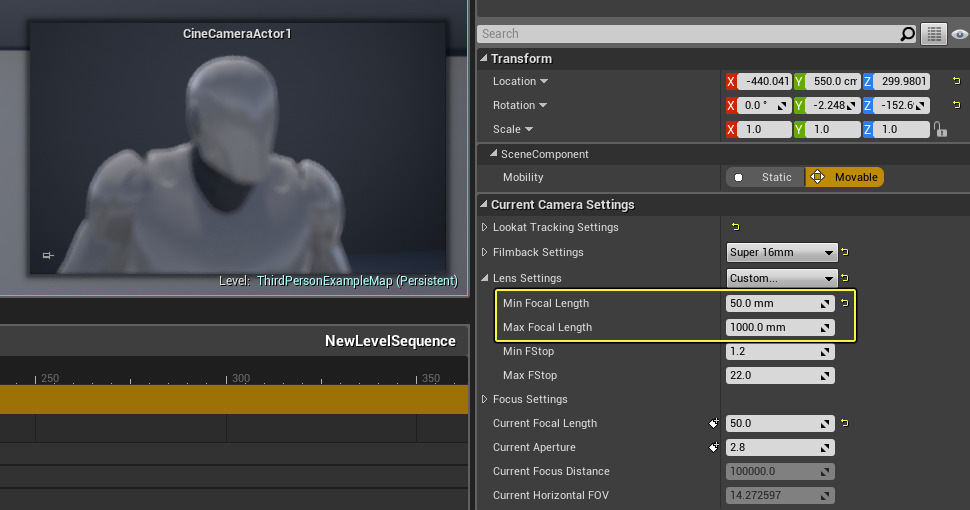Click the eye view options icon
The height and width of the screenshot is (510, 970).
960,34
